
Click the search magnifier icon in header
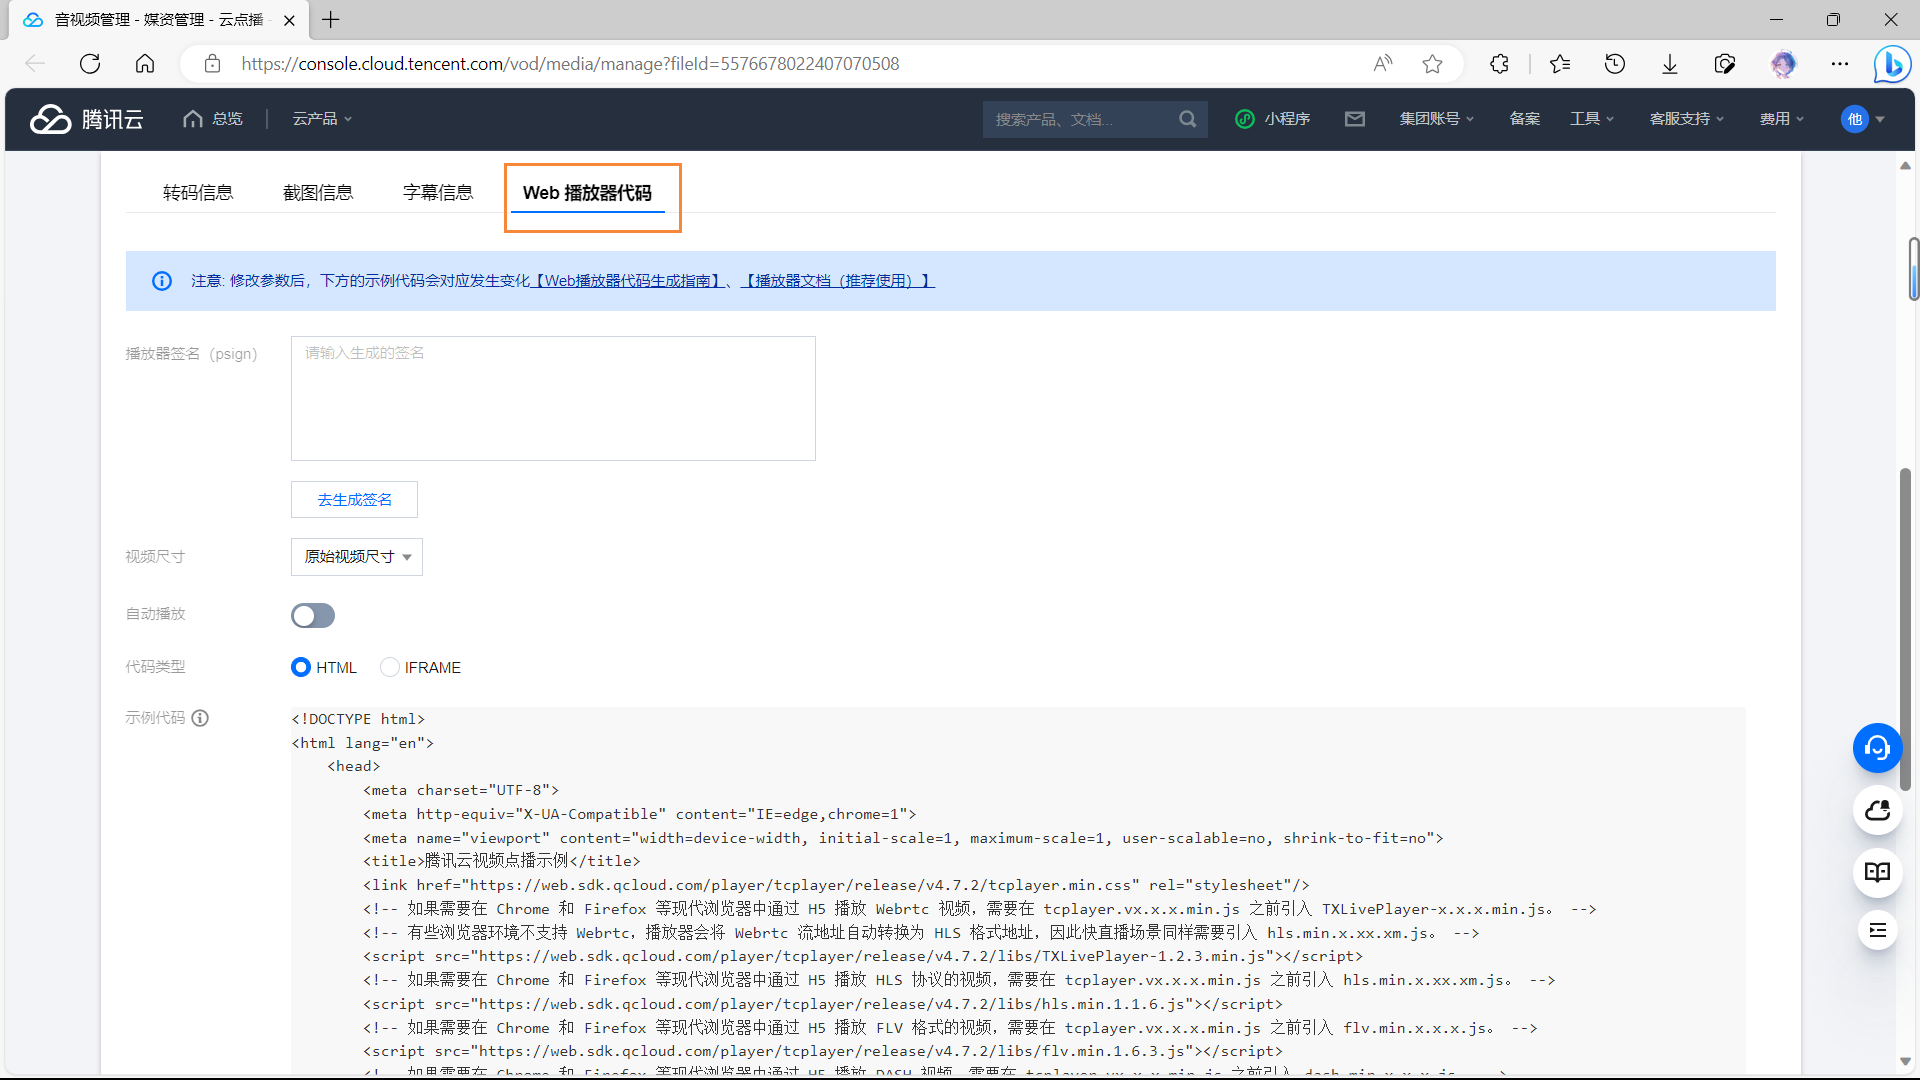[1187, 119]
